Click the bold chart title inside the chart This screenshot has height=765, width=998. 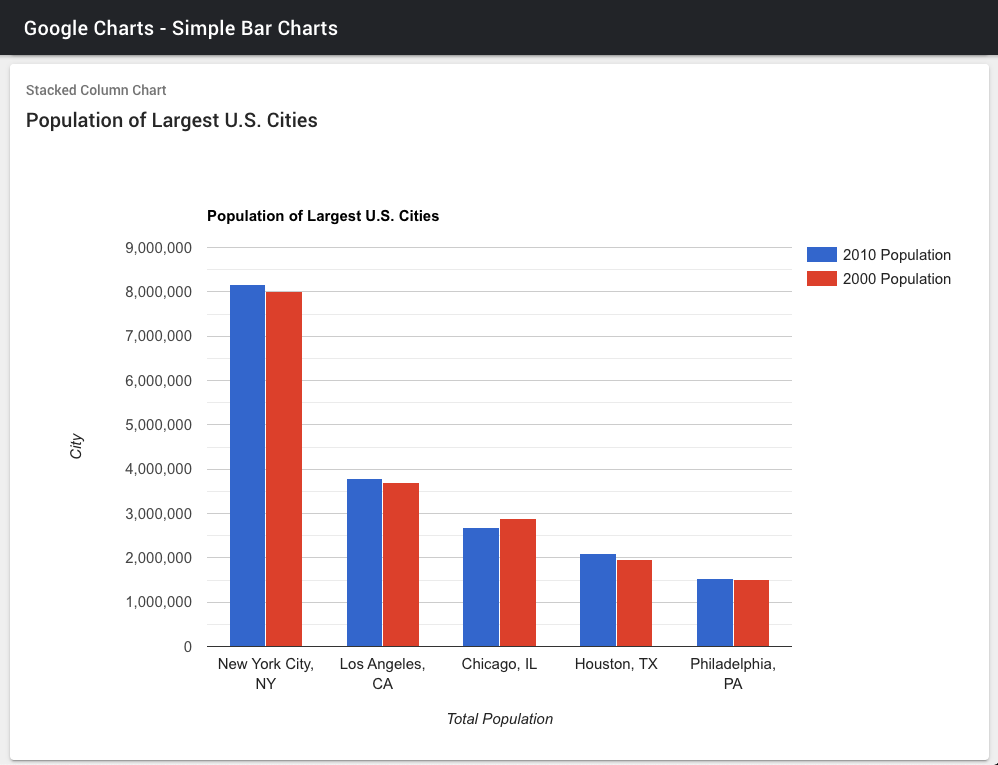pyautogui.click(x=323, y=216)
